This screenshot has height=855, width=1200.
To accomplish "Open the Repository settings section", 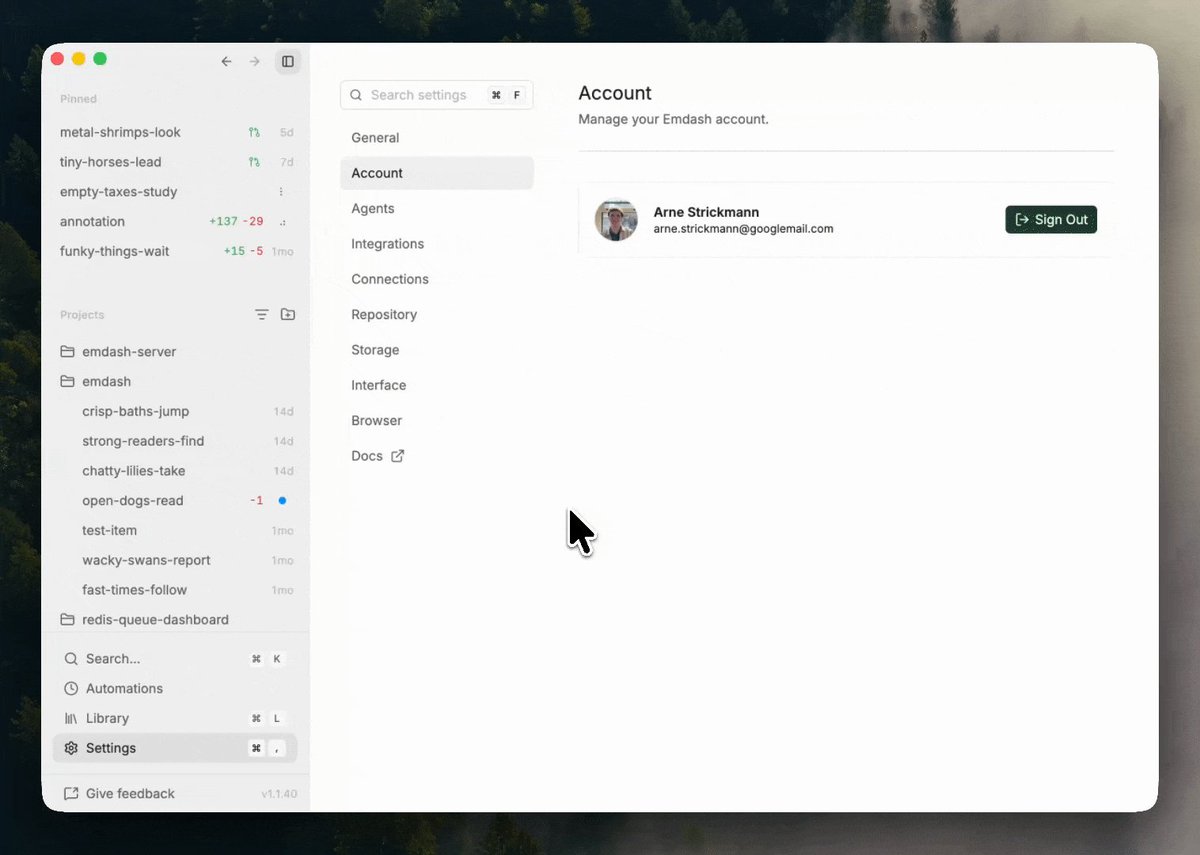I will 437,315.
